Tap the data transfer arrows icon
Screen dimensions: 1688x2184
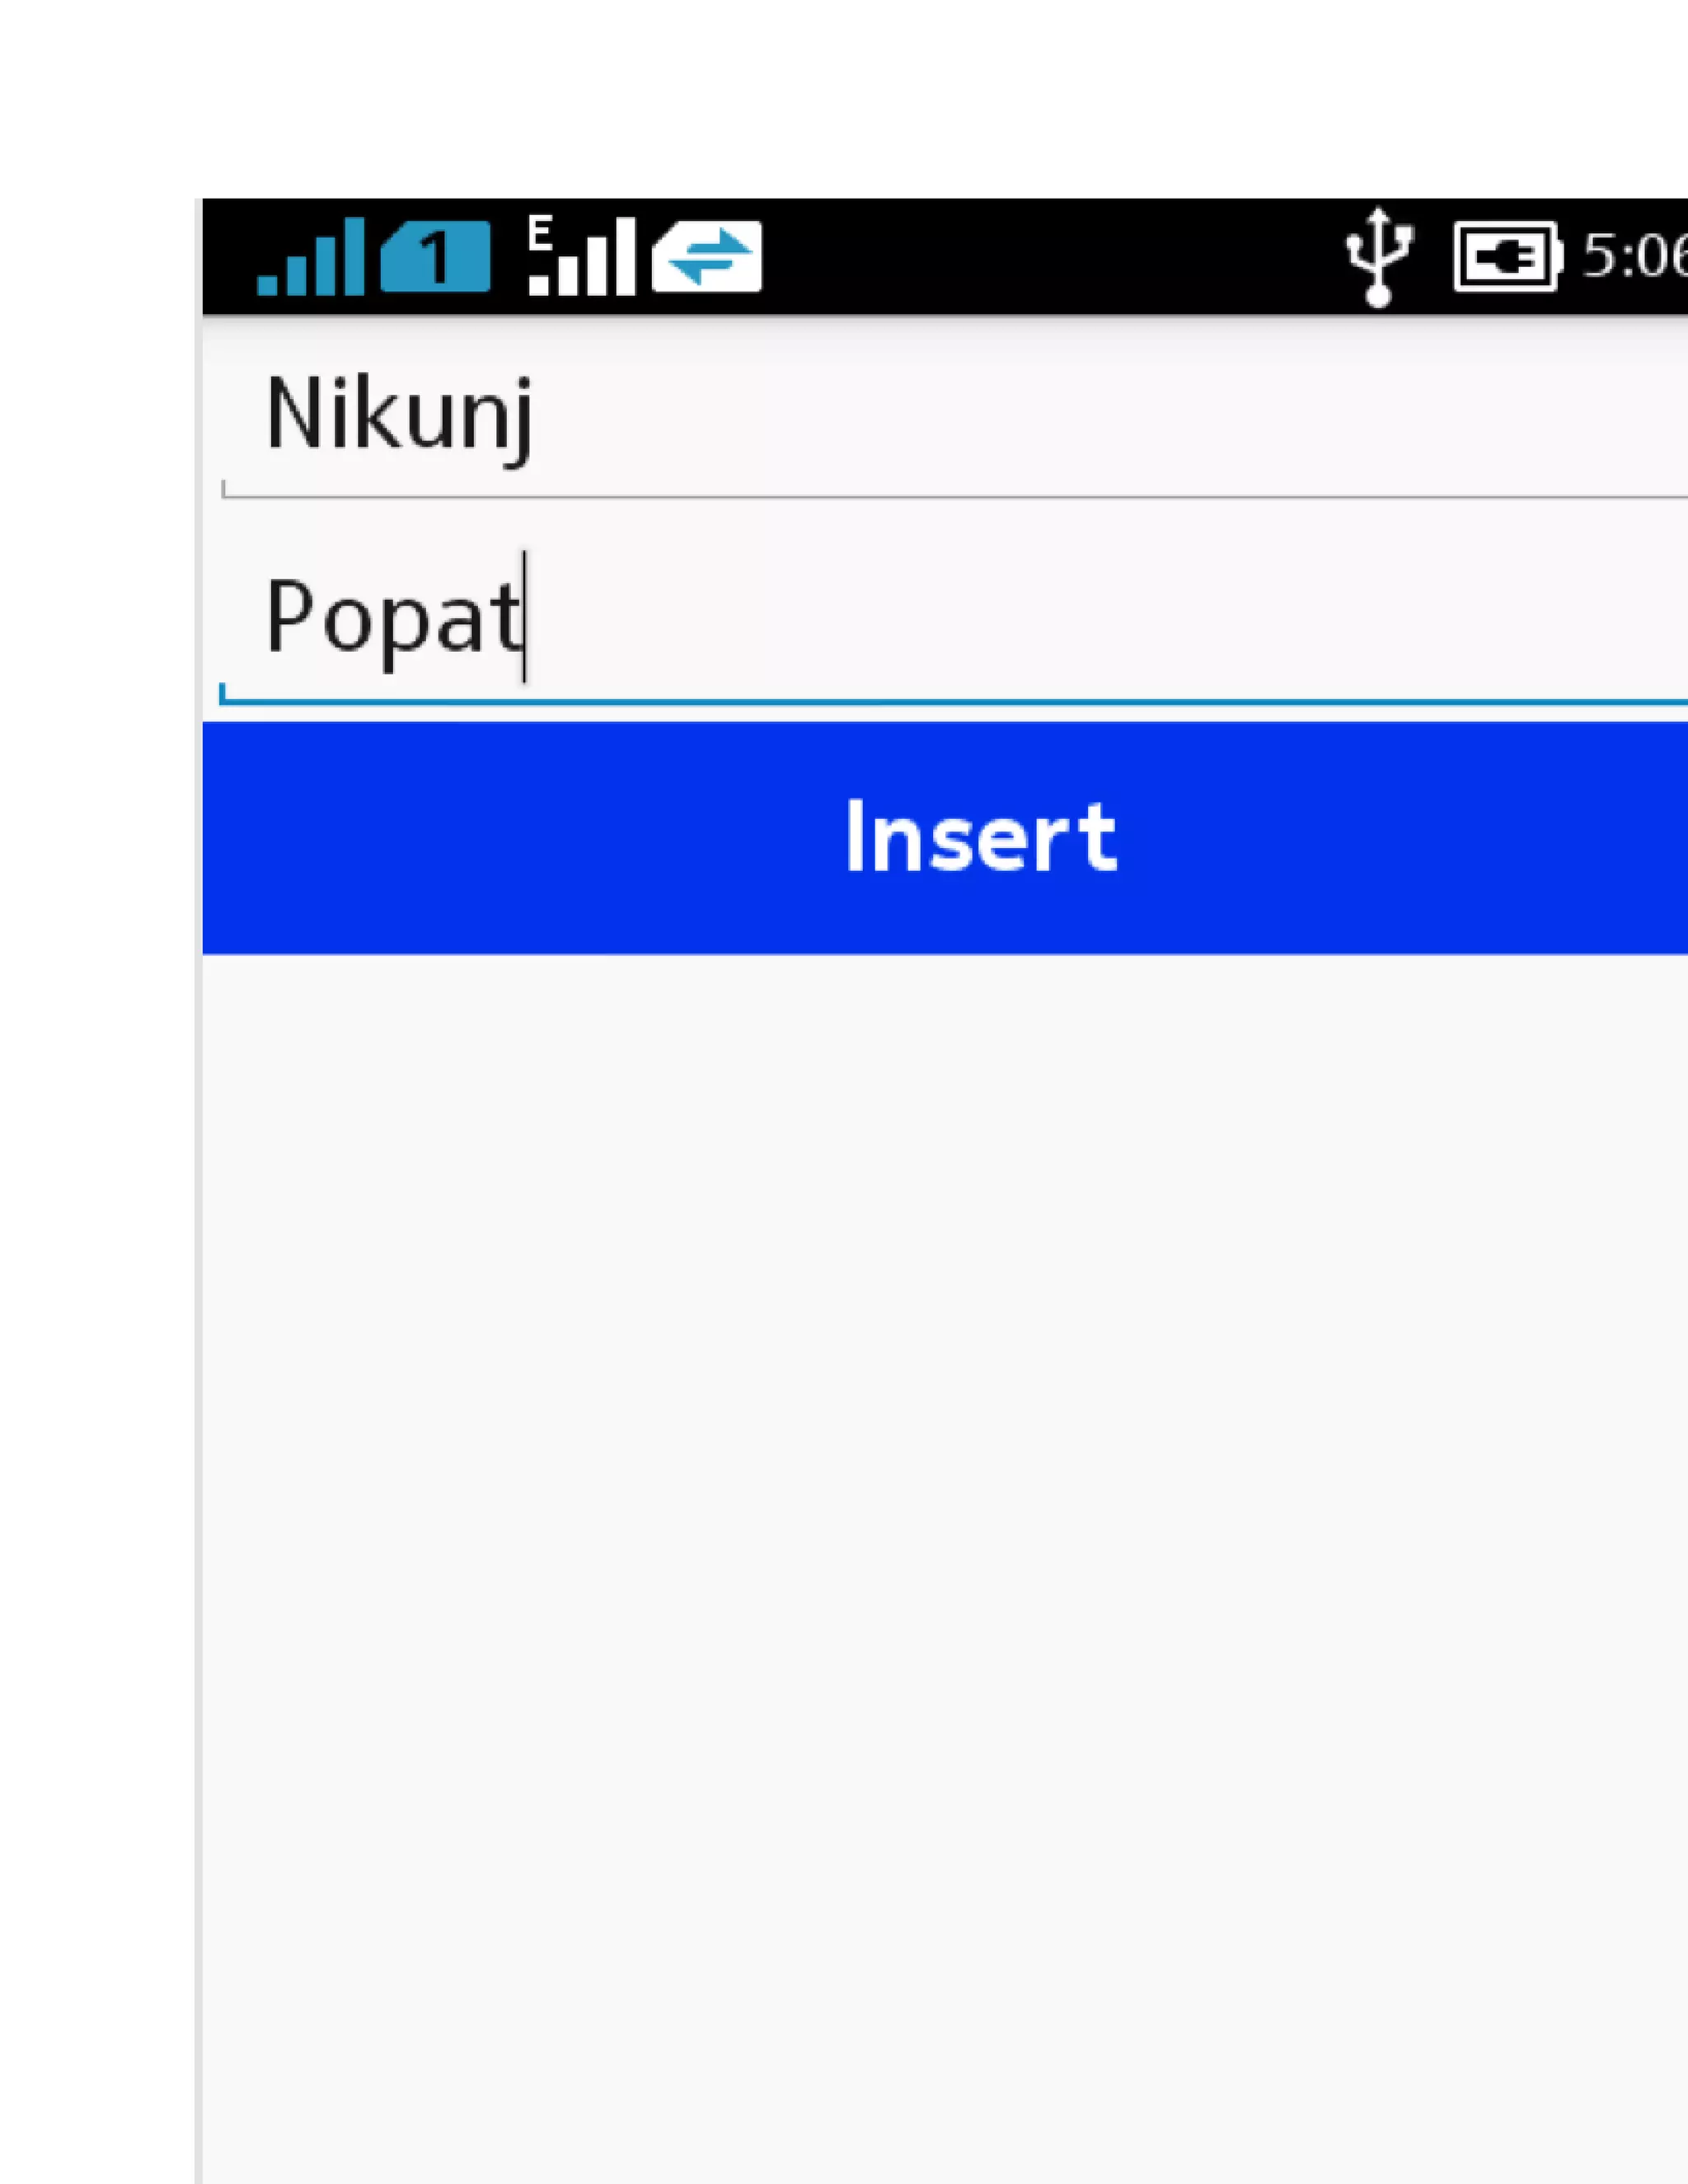707,256
